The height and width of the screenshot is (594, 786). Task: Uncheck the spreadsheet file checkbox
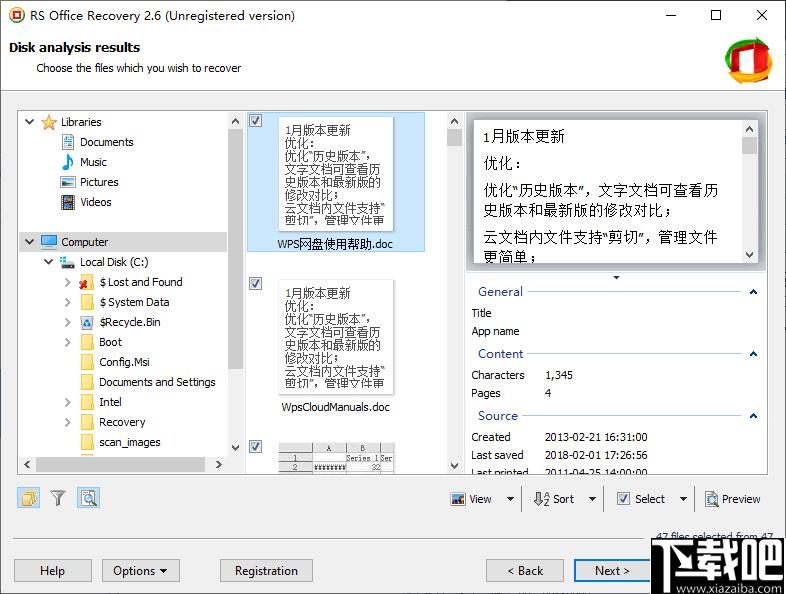256,446
